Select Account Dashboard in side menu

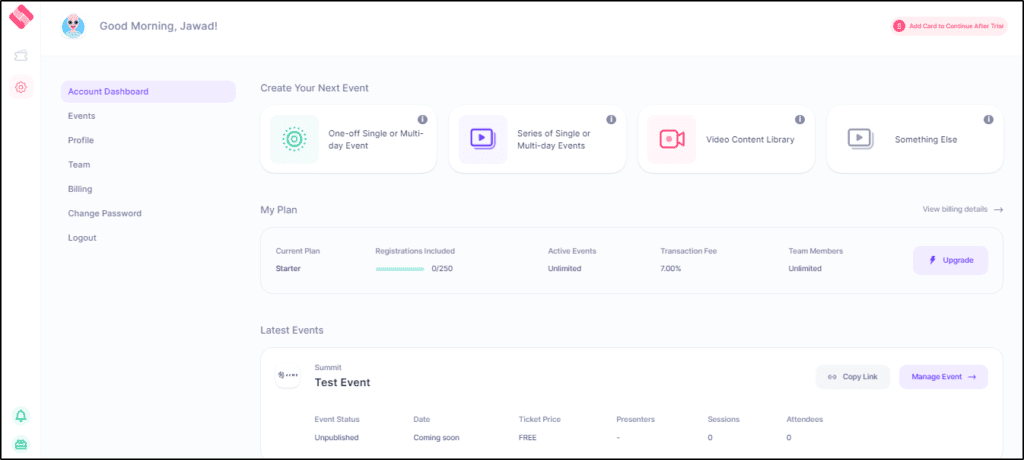[x=148, y=91]
